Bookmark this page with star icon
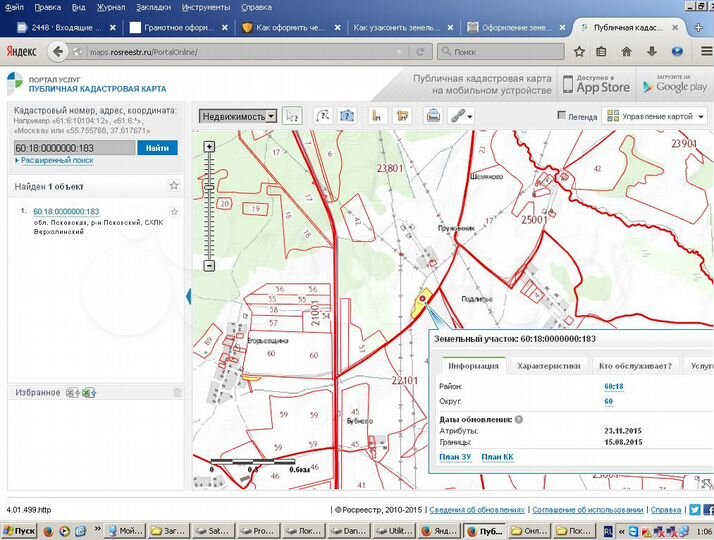 coord(578,51)
